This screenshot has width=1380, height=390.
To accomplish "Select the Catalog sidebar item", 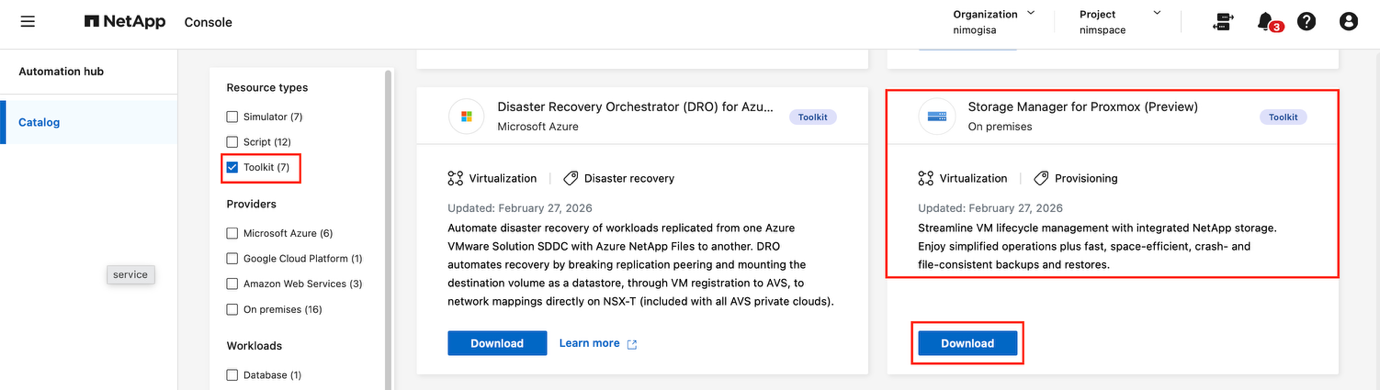I will pos(89,122).
